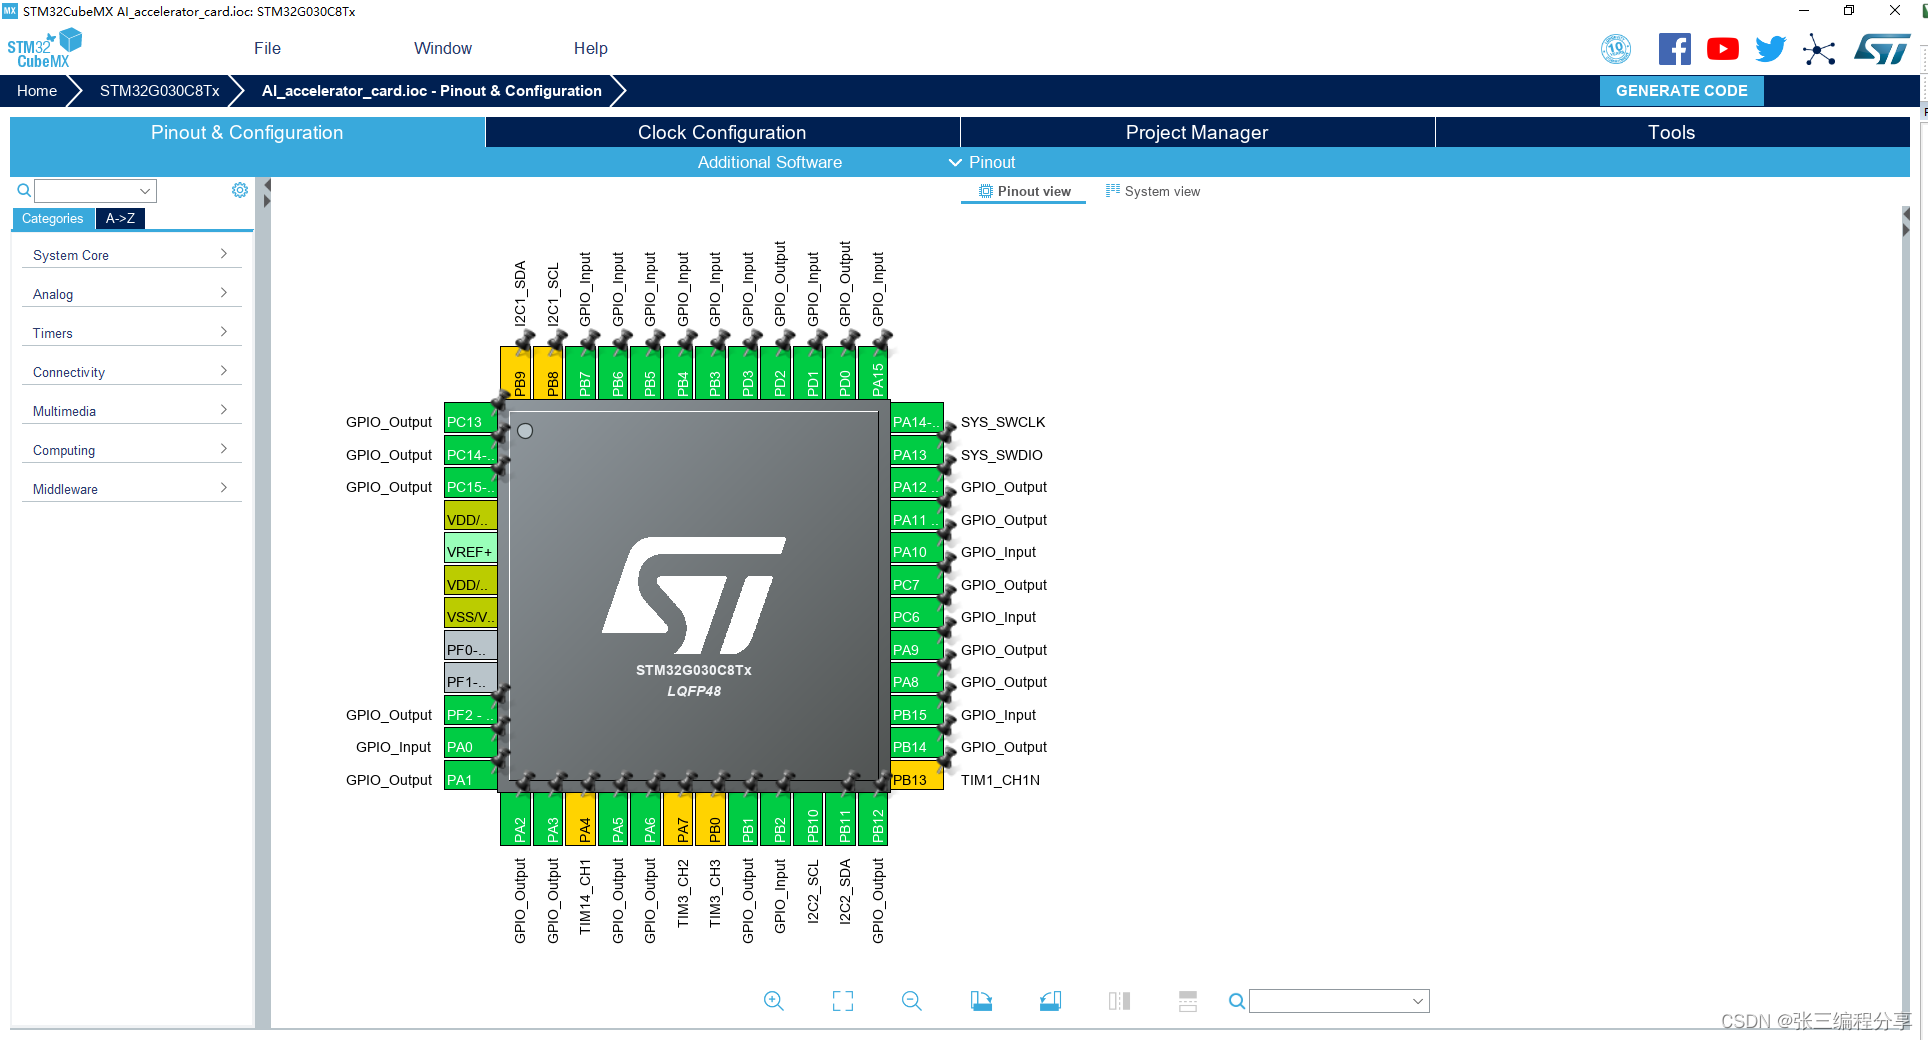The height and width of the screenshot is (1040, 1928).
Task: Open the settings gear in categories panel
Action: [240, 190]
